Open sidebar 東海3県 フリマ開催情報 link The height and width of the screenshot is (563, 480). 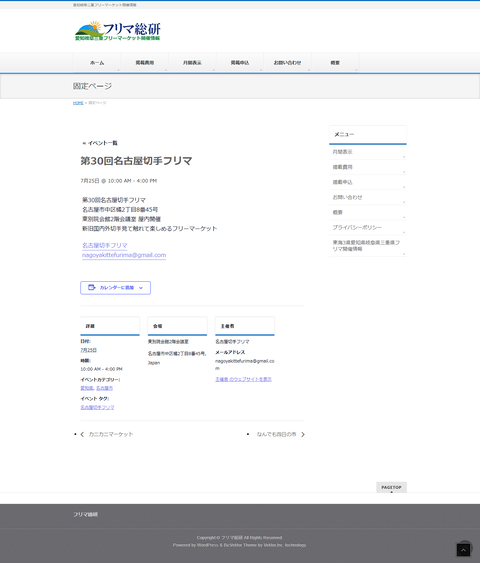[368, 246]
